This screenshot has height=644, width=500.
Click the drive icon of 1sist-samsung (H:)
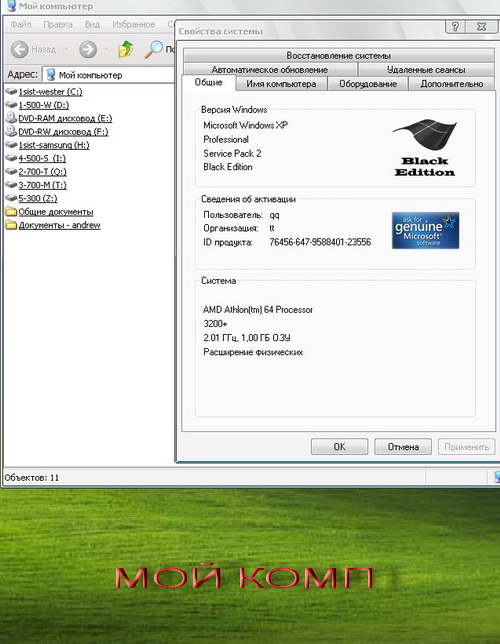tap(12, 145)
